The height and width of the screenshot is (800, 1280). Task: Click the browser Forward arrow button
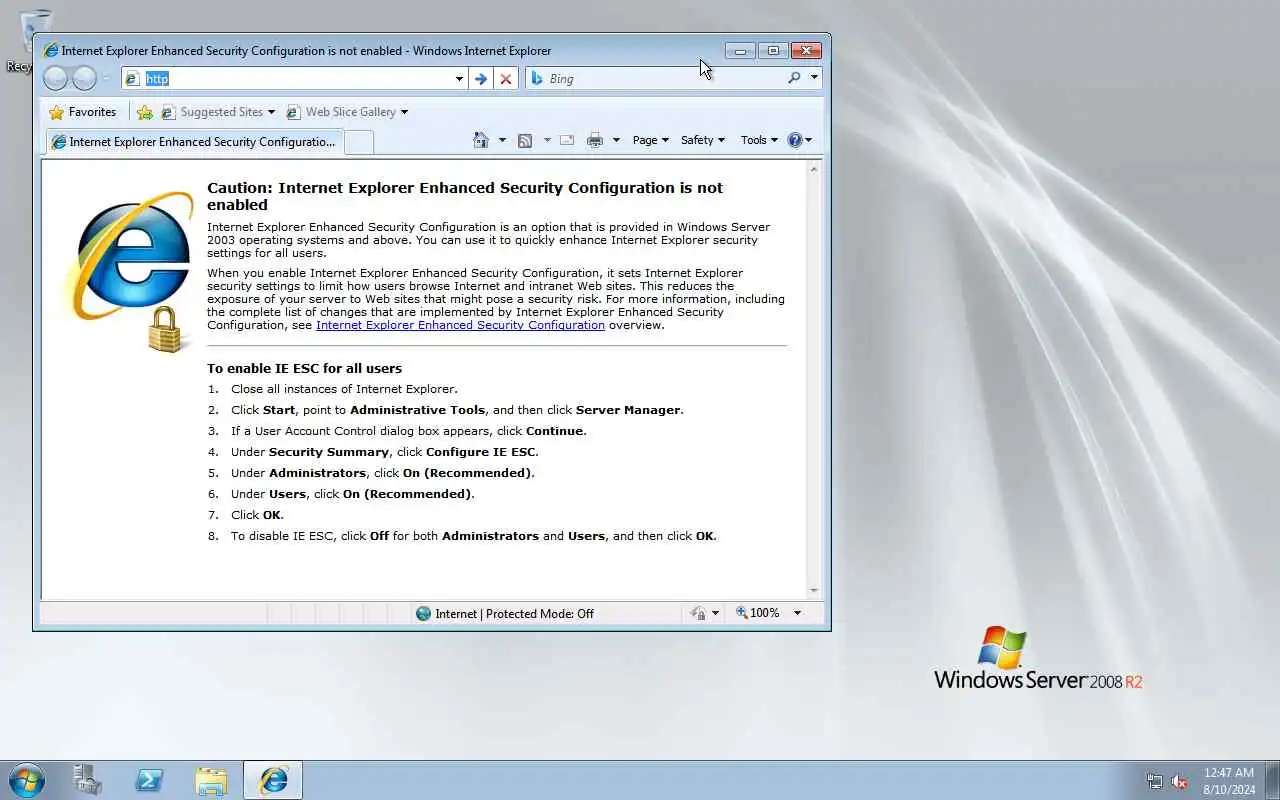click(85, 78)
